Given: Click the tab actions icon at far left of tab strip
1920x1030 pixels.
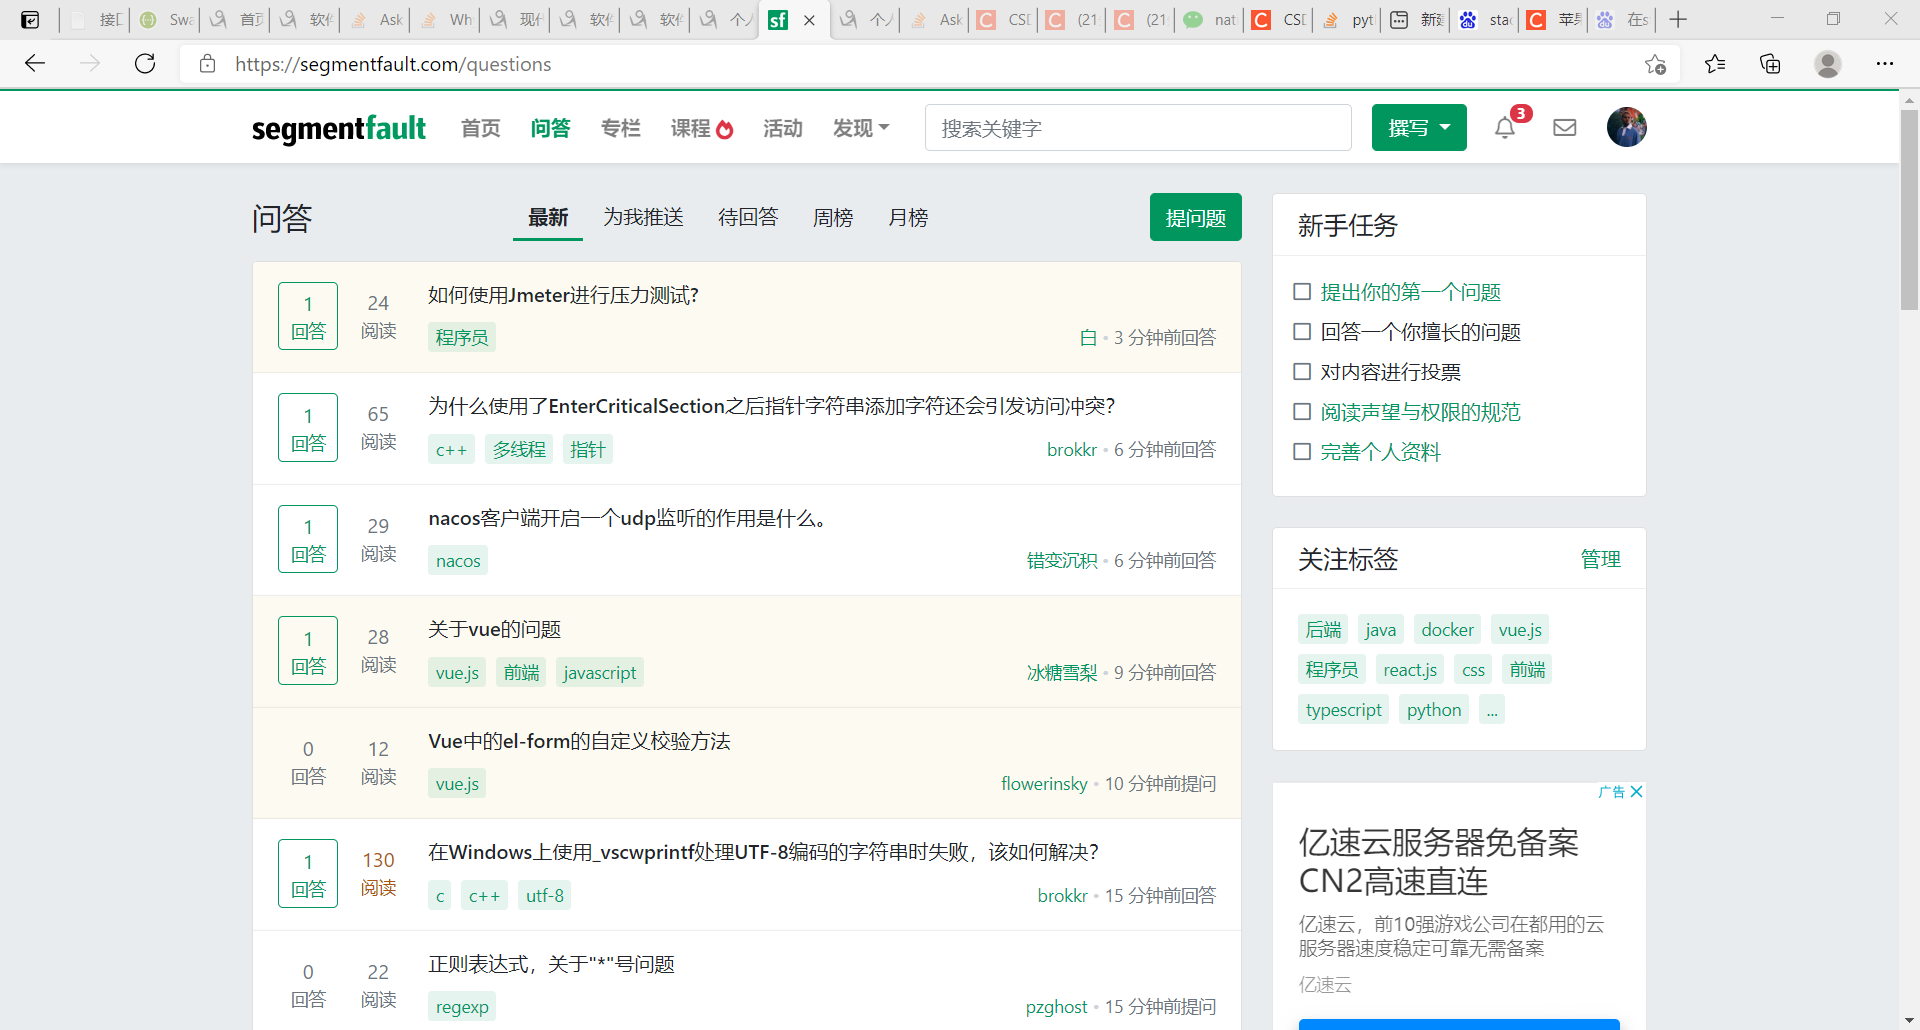Looking at the screenshot, I should coord(31,19).
